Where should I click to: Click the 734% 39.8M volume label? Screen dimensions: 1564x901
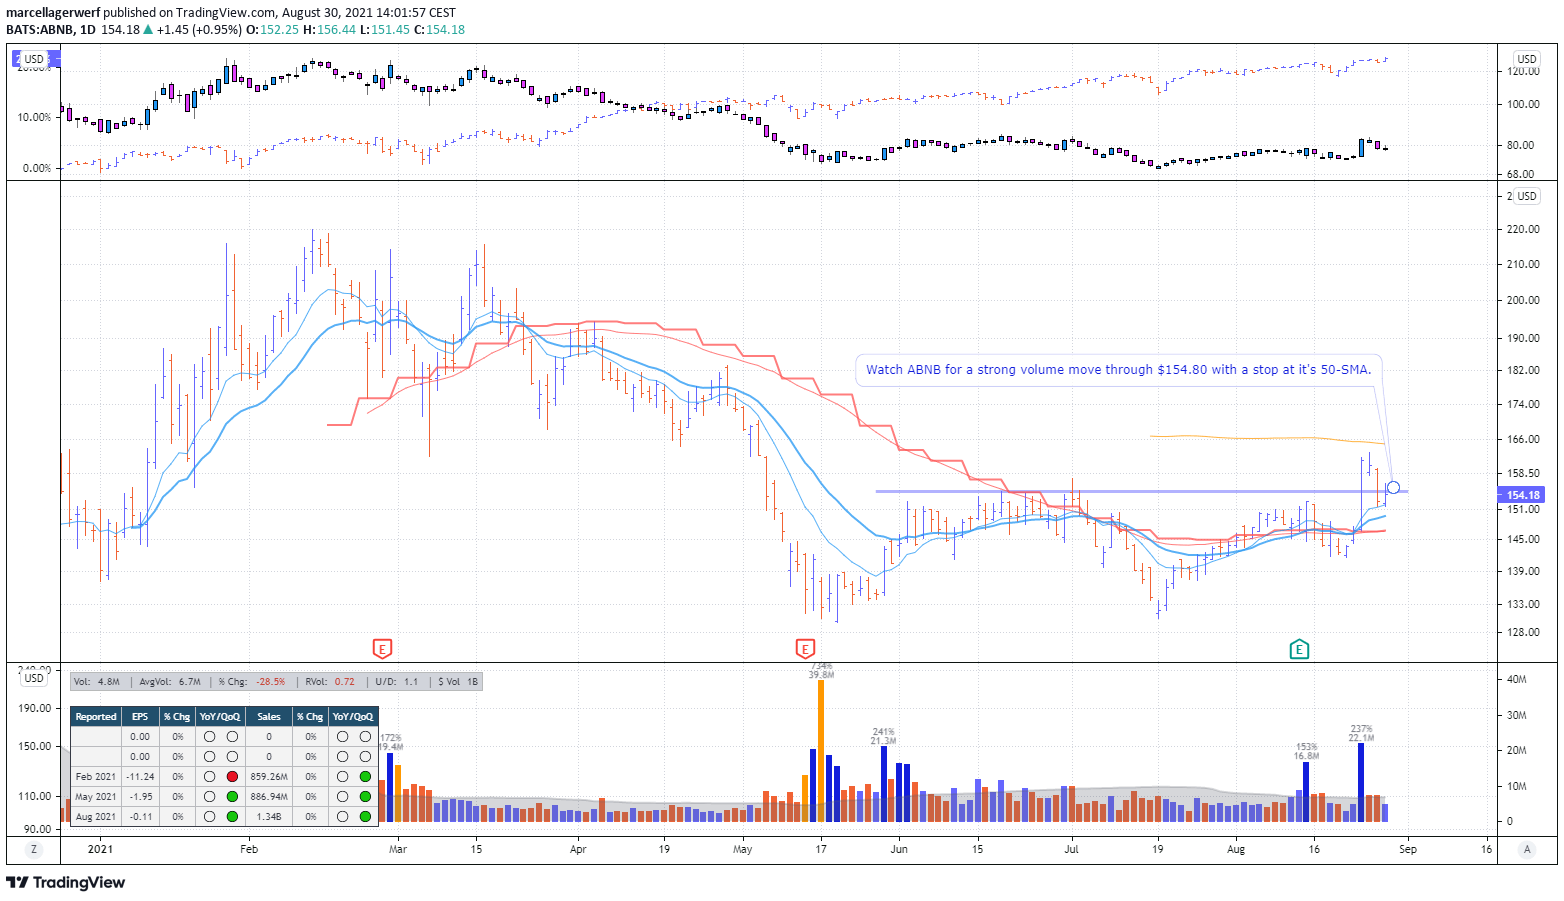point(821,670)
